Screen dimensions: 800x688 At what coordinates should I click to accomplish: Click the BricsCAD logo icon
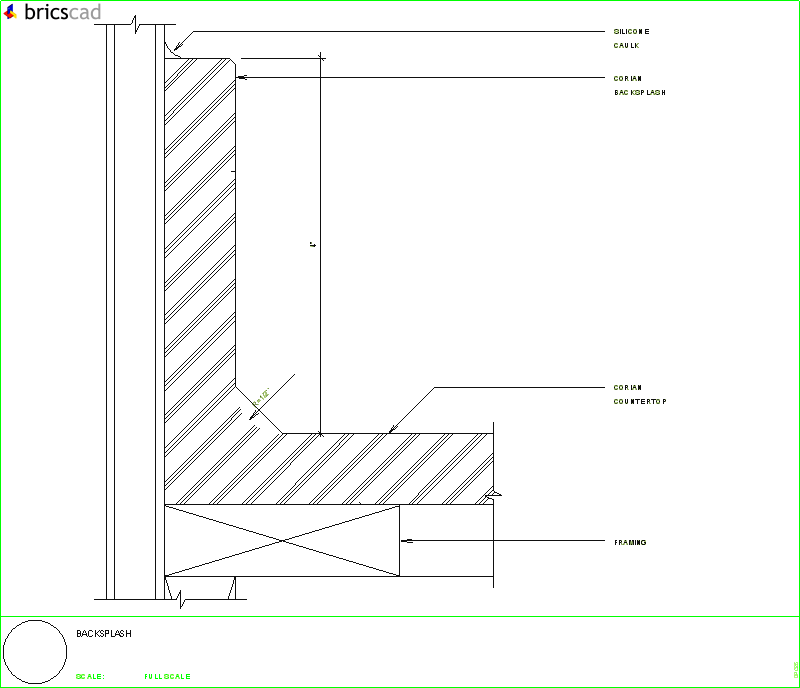(10, 12)
